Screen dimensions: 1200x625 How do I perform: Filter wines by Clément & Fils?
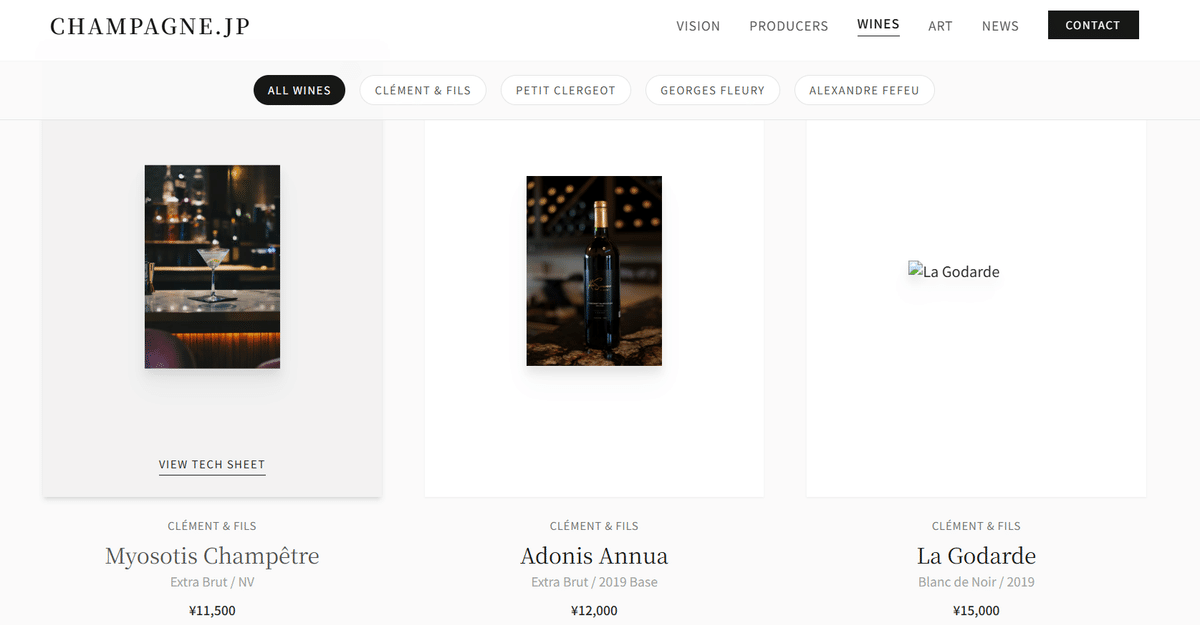[423, 90]
